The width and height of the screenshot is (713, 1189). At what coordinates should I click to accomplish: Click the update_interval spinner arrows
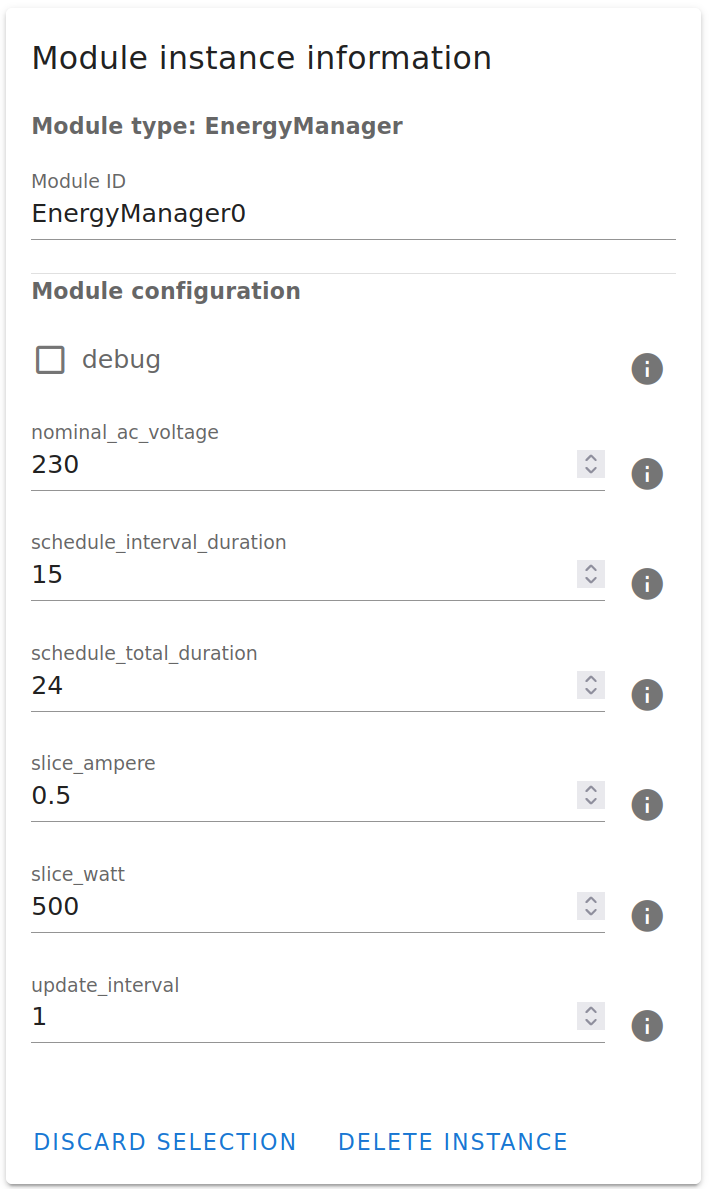[591, 1016]
